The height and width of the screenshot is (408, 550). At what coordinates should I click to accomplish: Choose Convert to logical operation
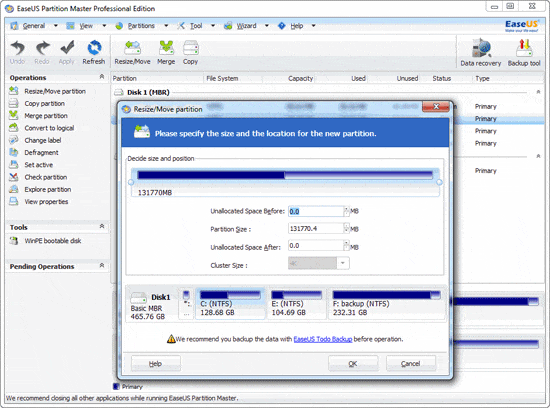(x=49, y=128)
